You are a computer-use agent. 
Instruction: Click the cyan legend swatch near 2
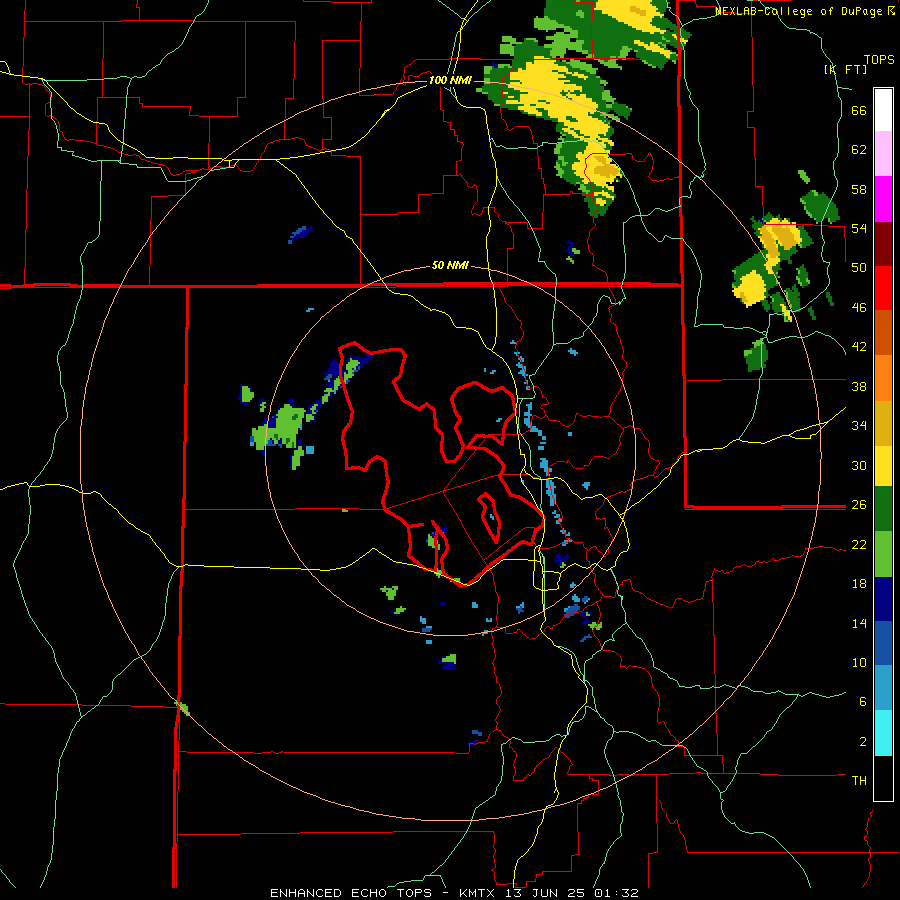pos(883,733)
